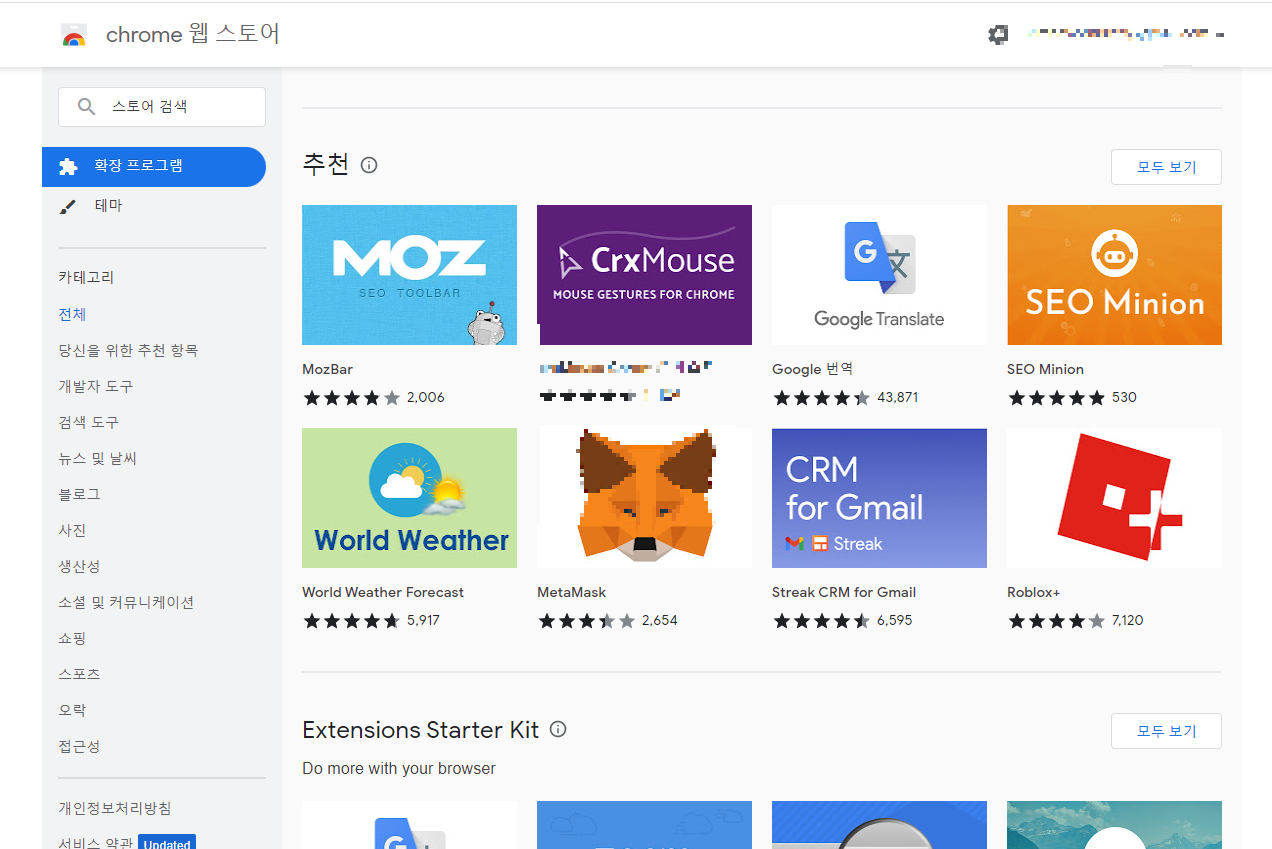Image resolution: width=1272 pixels, height=849 pixels.
Task: Choose the 오락 category
Action: [72, 710]
